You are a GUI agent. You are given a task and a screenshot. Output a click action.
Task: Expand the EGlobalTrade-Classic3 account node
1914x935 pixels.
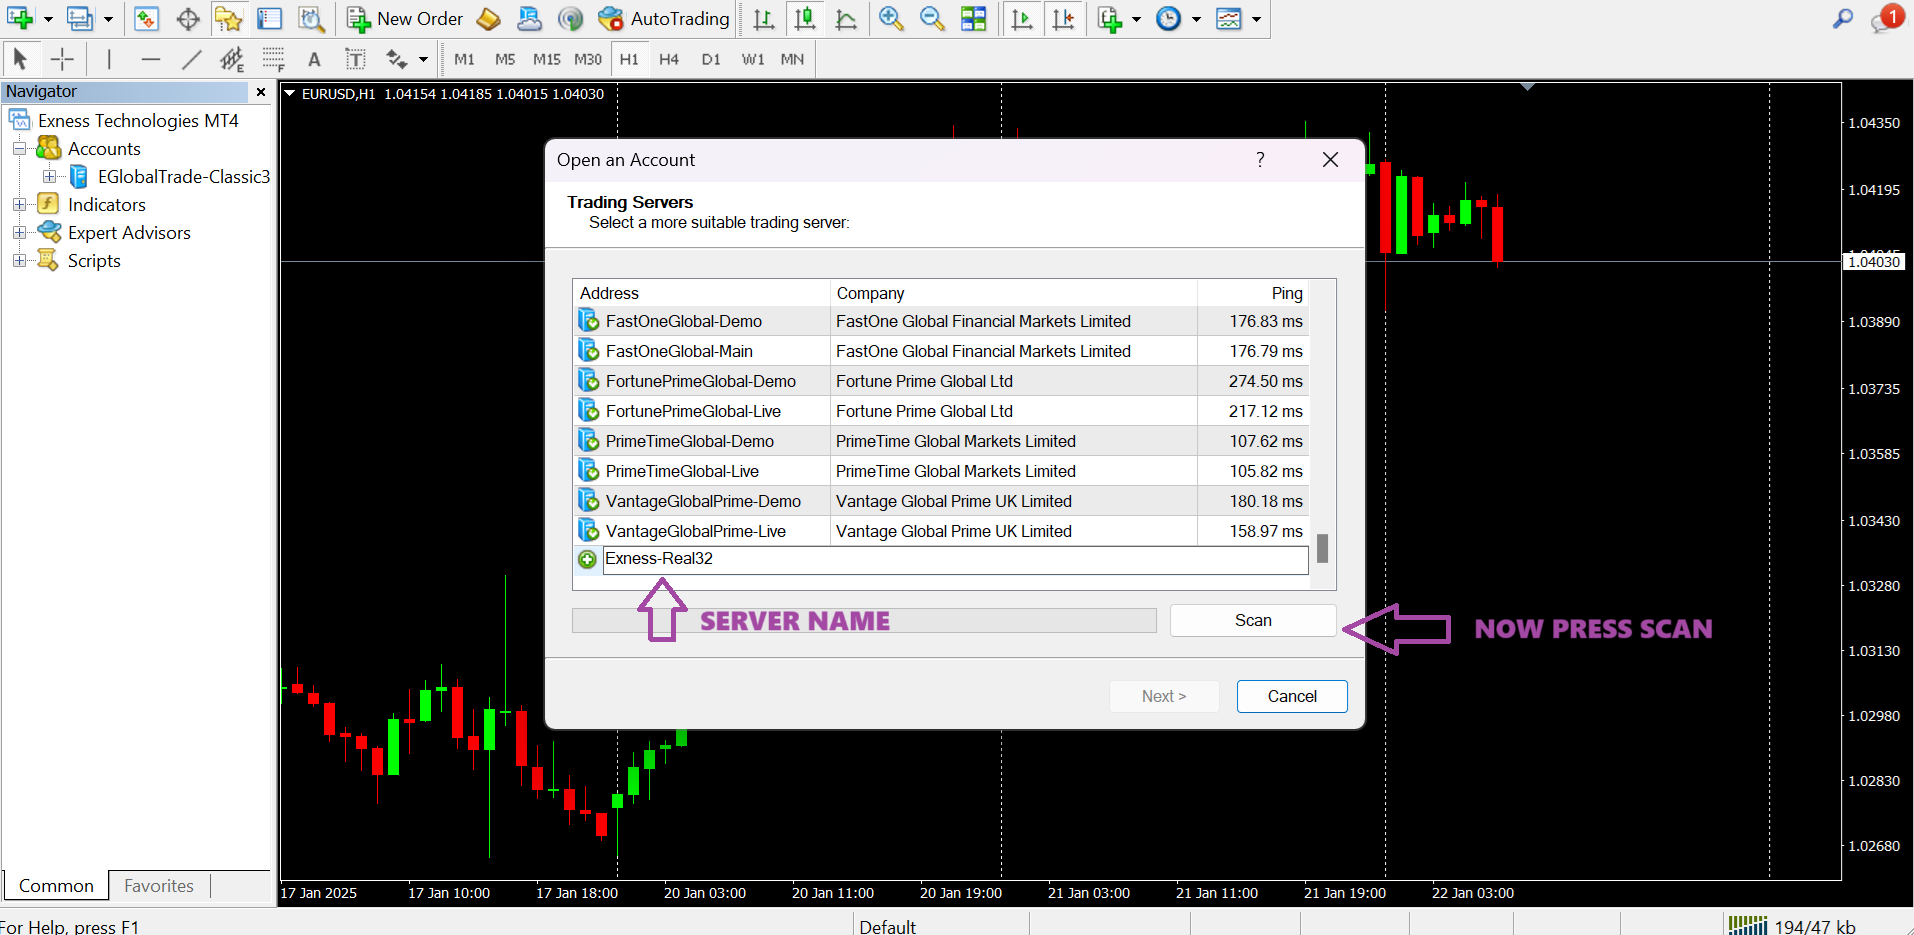tap(49, 177)
